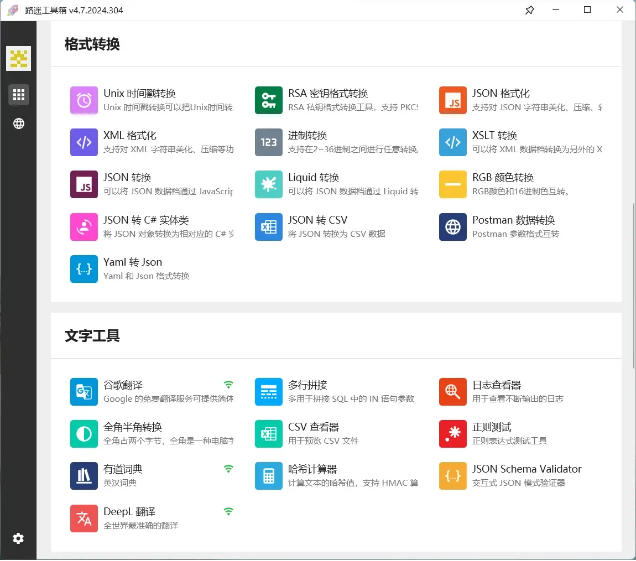Viewport: 636px width, 561px height.
Task: Select the yellow pixel logo in sidebar
Action: (18, 58)
